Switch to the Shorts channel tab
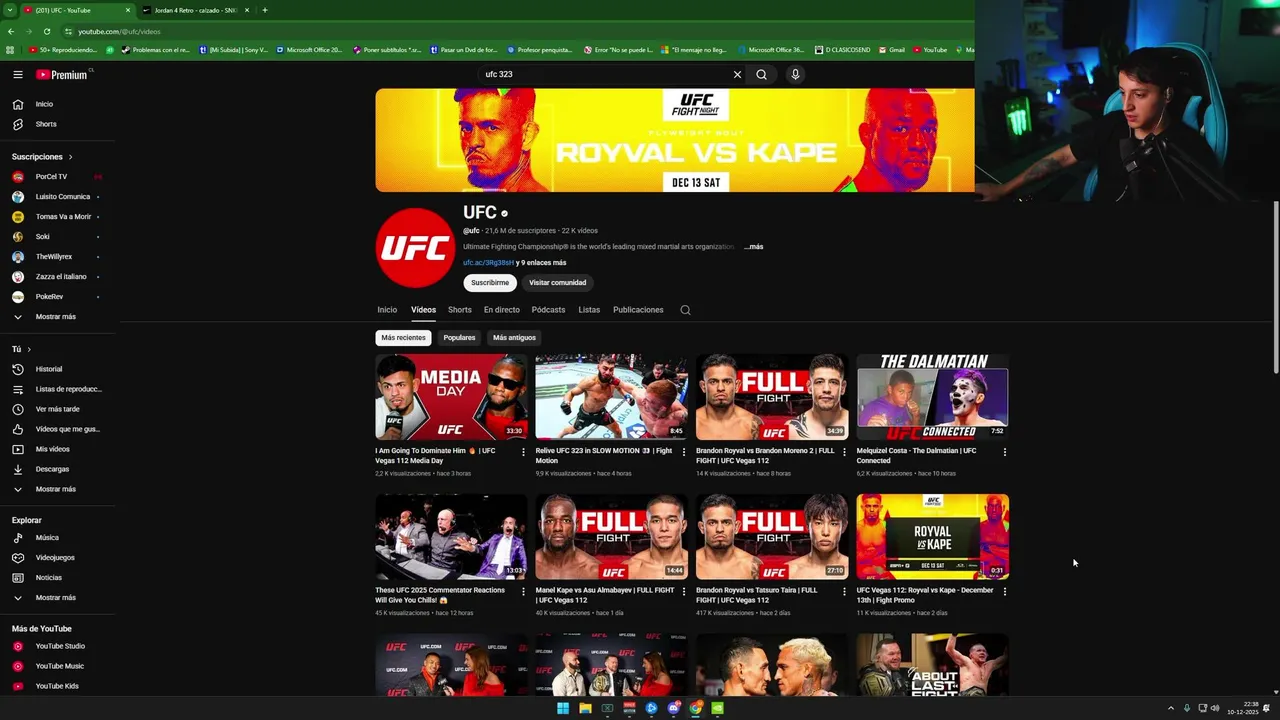 tap(460, 310)
